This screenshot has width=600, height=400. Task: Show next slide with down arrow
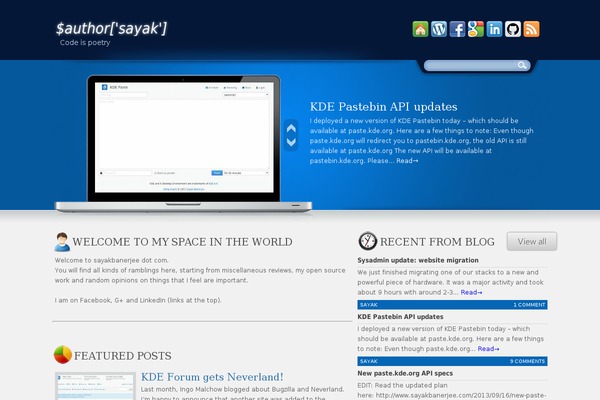point(291,142)
